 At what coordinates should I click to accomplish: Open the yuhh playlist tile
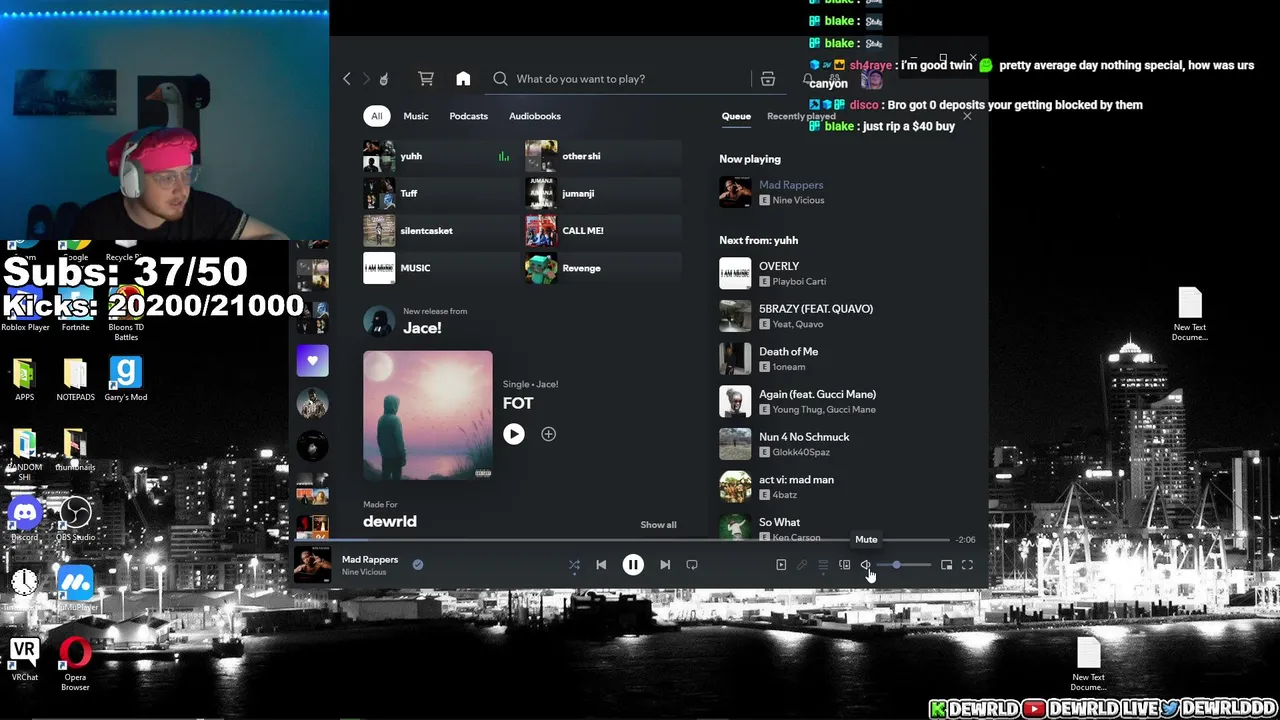click(440, 156)
